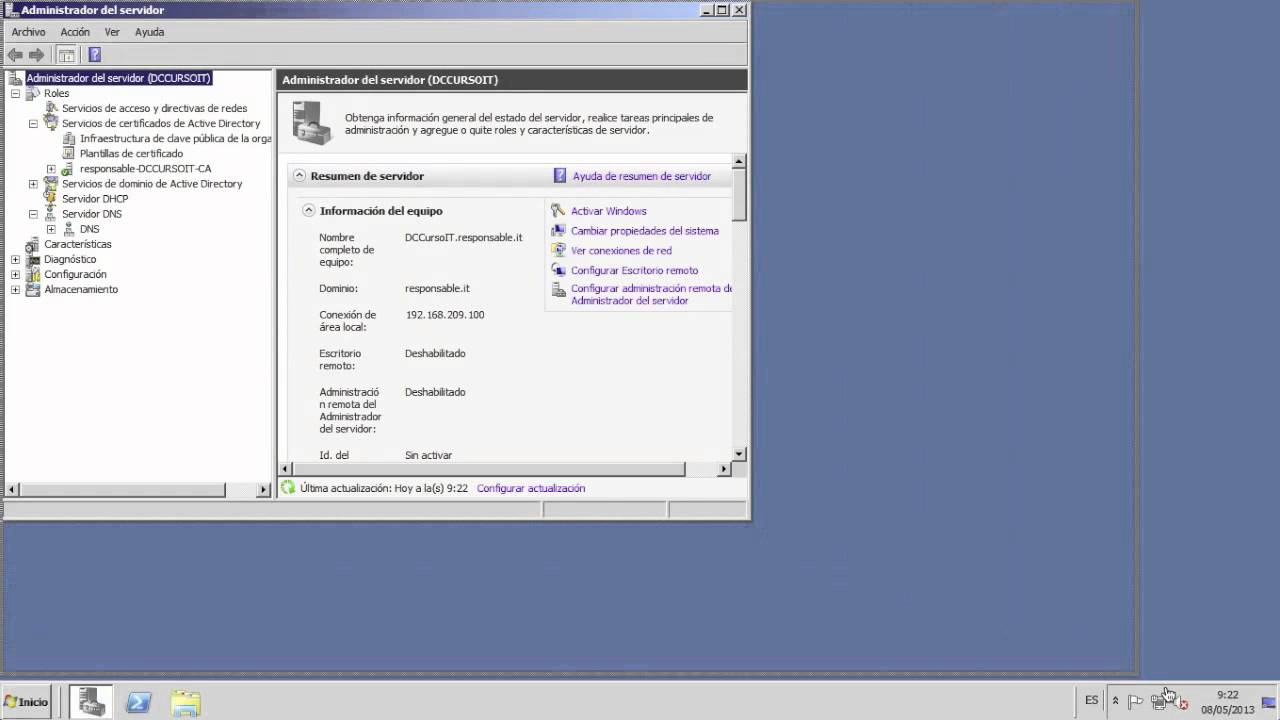Collapse the Resumen de servidor section

(299, 175)
